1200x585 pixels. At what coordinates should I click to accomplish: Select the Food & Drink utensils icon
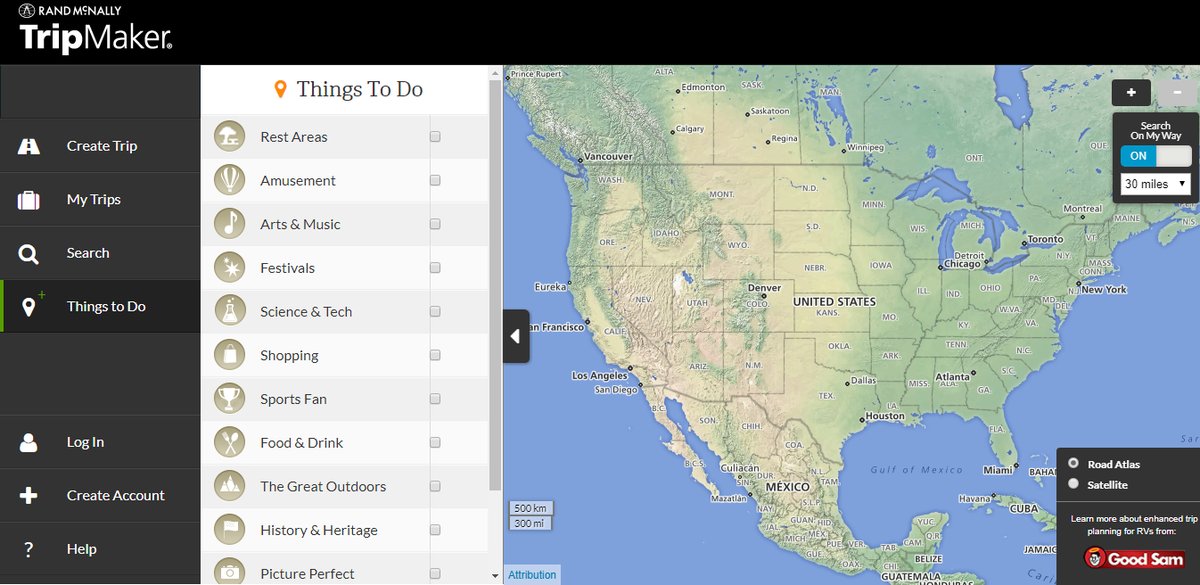coord(230,443)
